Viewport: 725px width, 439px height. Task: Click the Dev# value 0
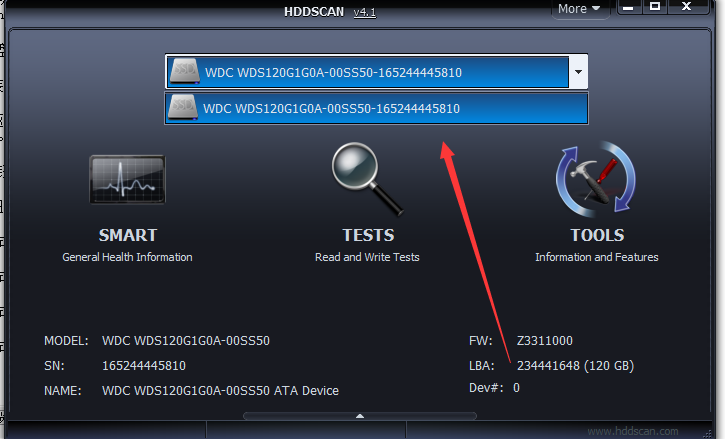click(516, 388)
